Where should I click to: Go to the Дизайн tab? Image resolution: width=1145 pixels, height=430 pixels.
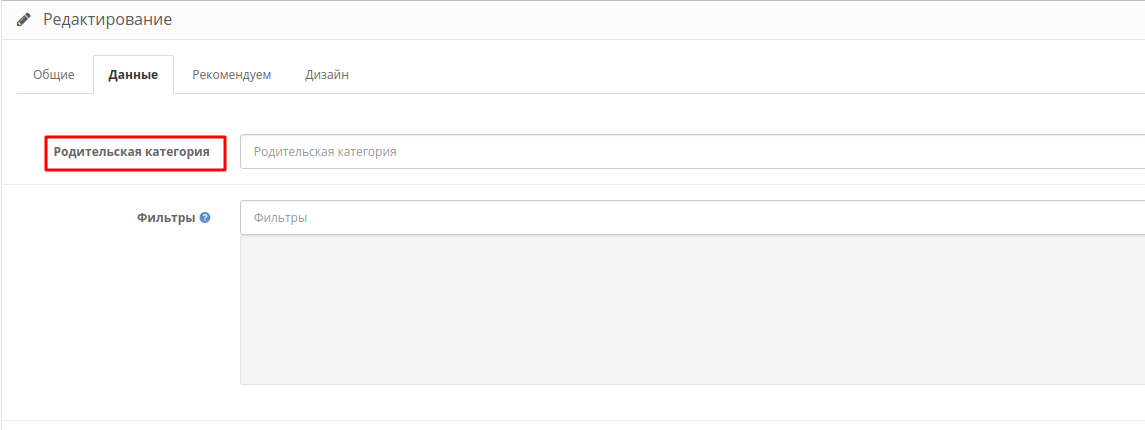tap(327, 75)
